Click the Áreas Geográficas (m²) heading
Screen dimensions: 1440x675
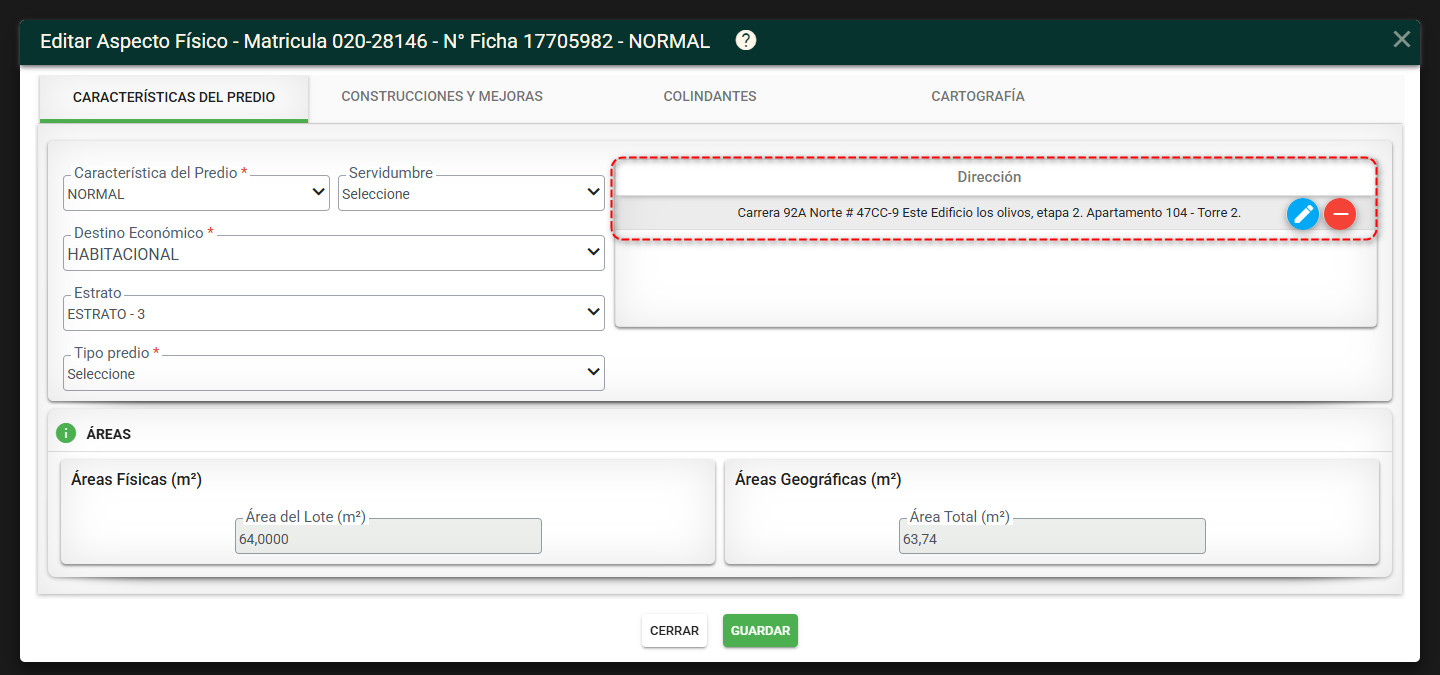point(818,480)
